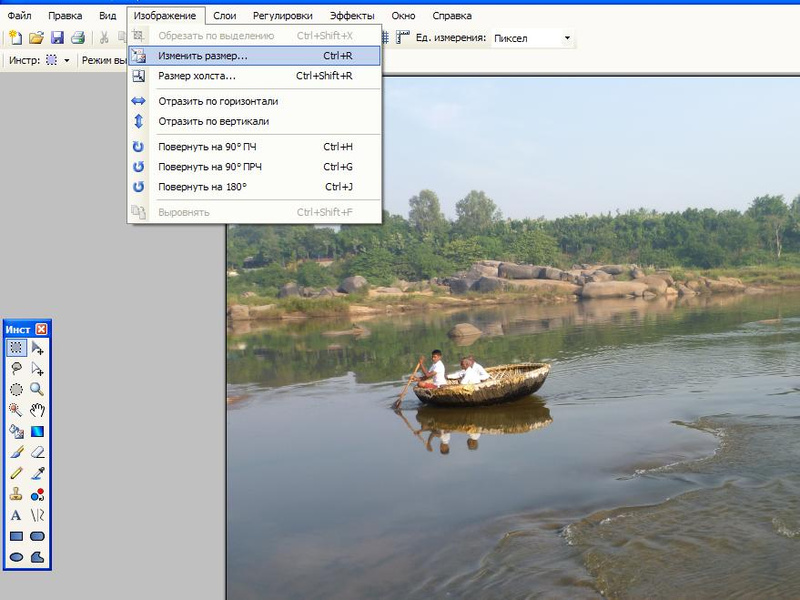
Task: Open the Эффекты menu
Action: coord(352,16)
